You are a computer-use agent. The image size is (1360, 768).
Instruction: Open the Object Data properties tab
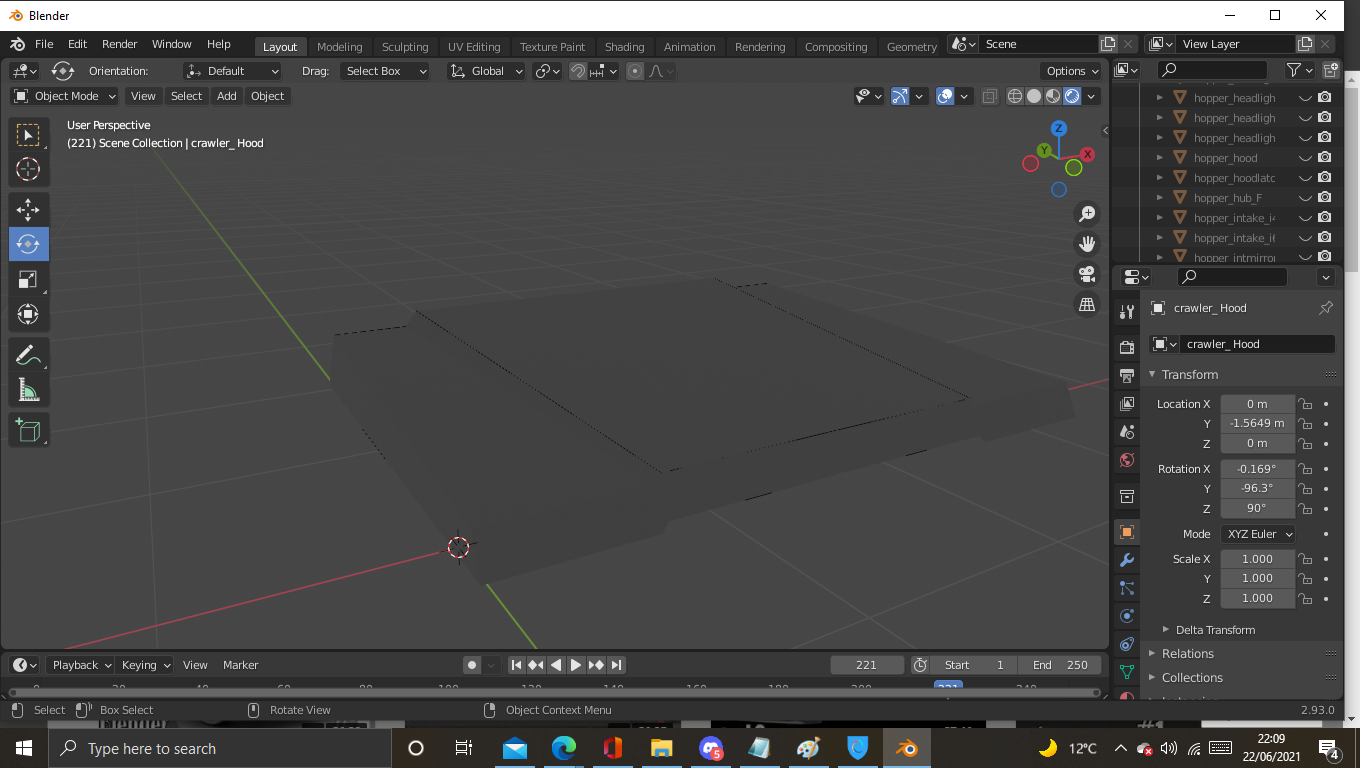[1127, 672]
